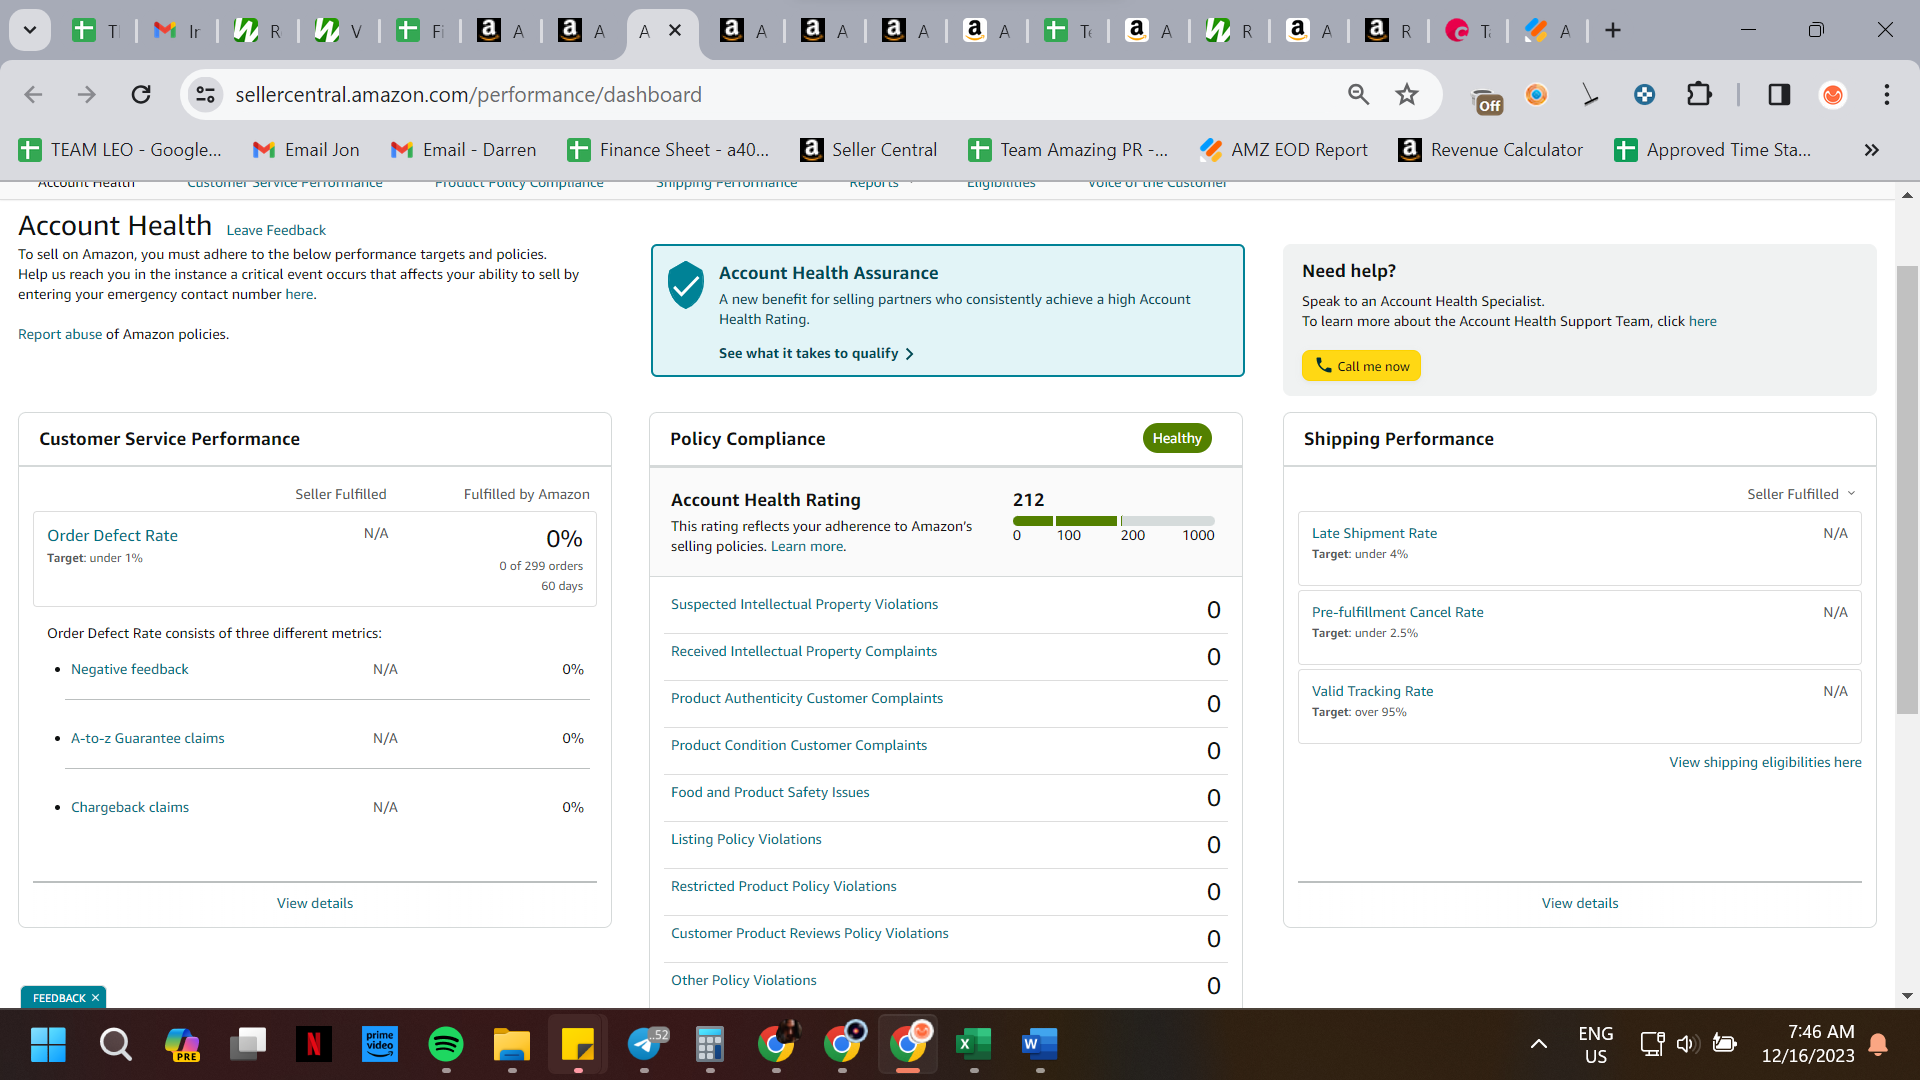
Task: View details for Shipping Performance
Action: (x=1580, y=903)
